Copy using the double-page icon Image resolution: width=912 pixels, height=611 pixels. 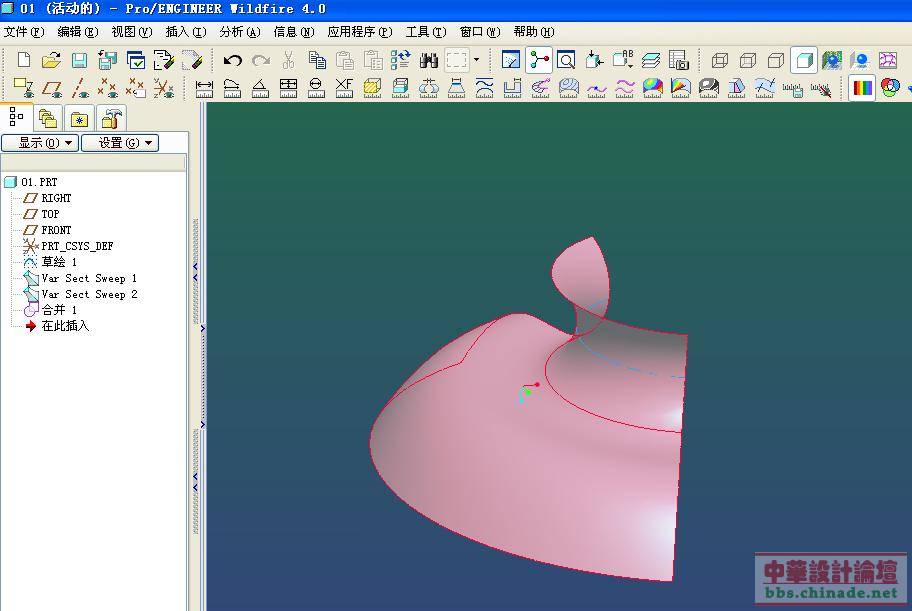316,60
